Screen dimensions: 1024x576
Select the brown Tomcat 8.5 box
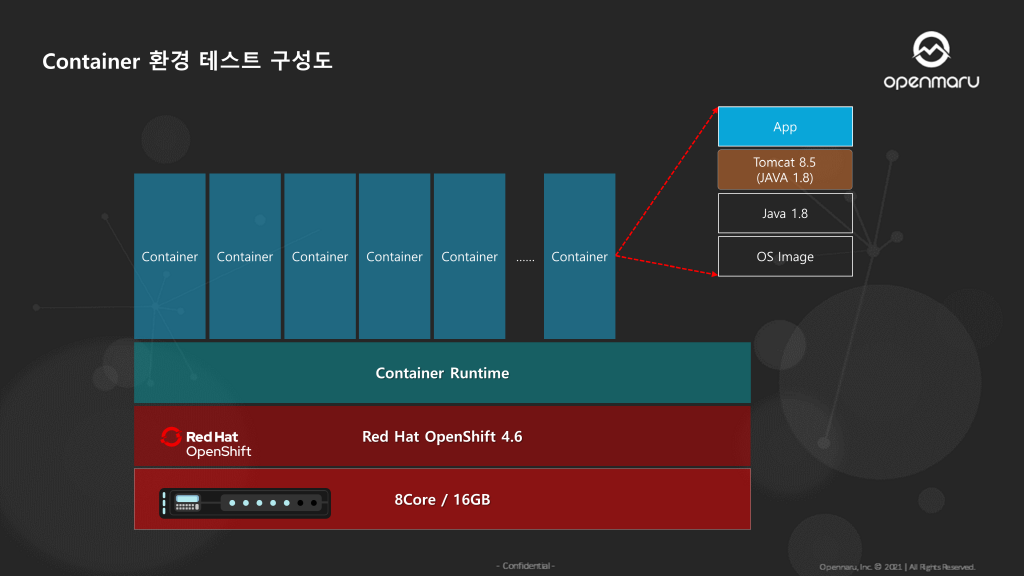click(785, 170)
